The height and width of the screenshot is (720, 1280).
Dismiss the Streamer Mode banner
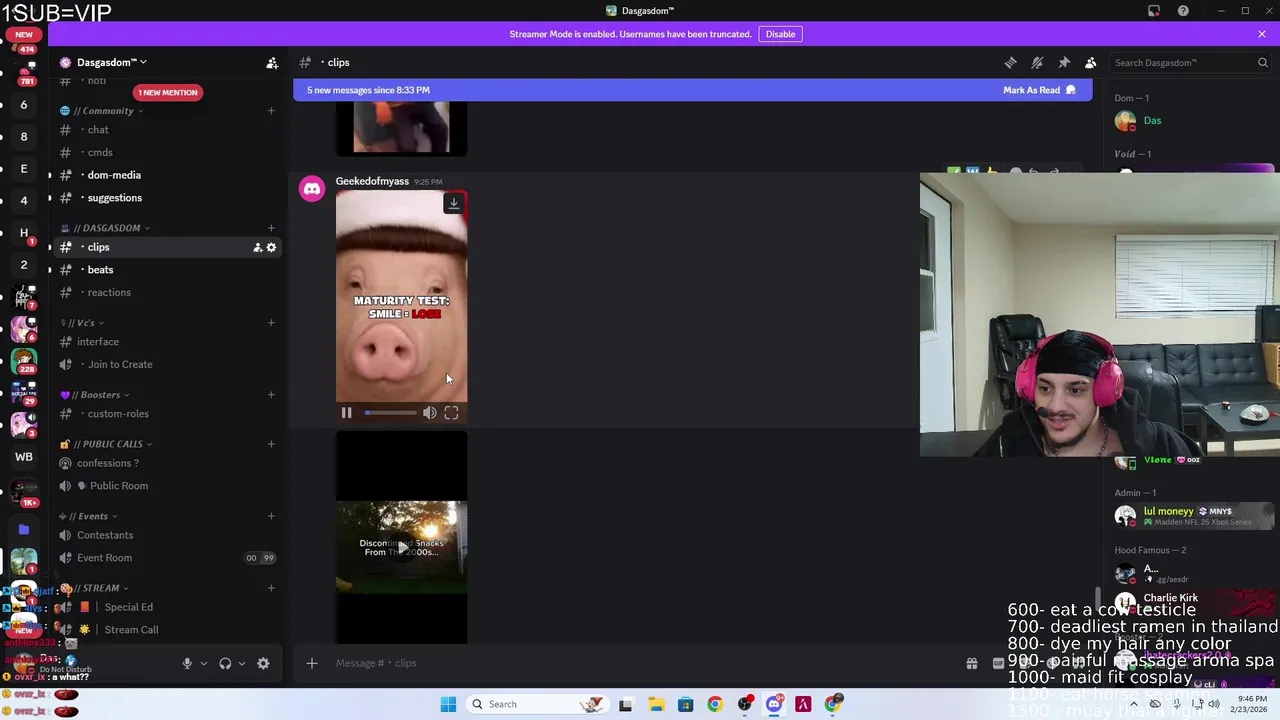pos(1261,34)
